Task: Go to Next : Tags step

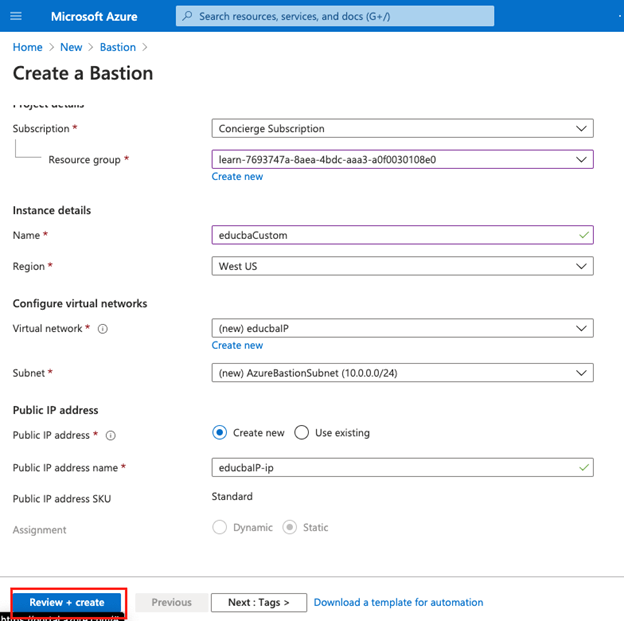Action: 258,602
